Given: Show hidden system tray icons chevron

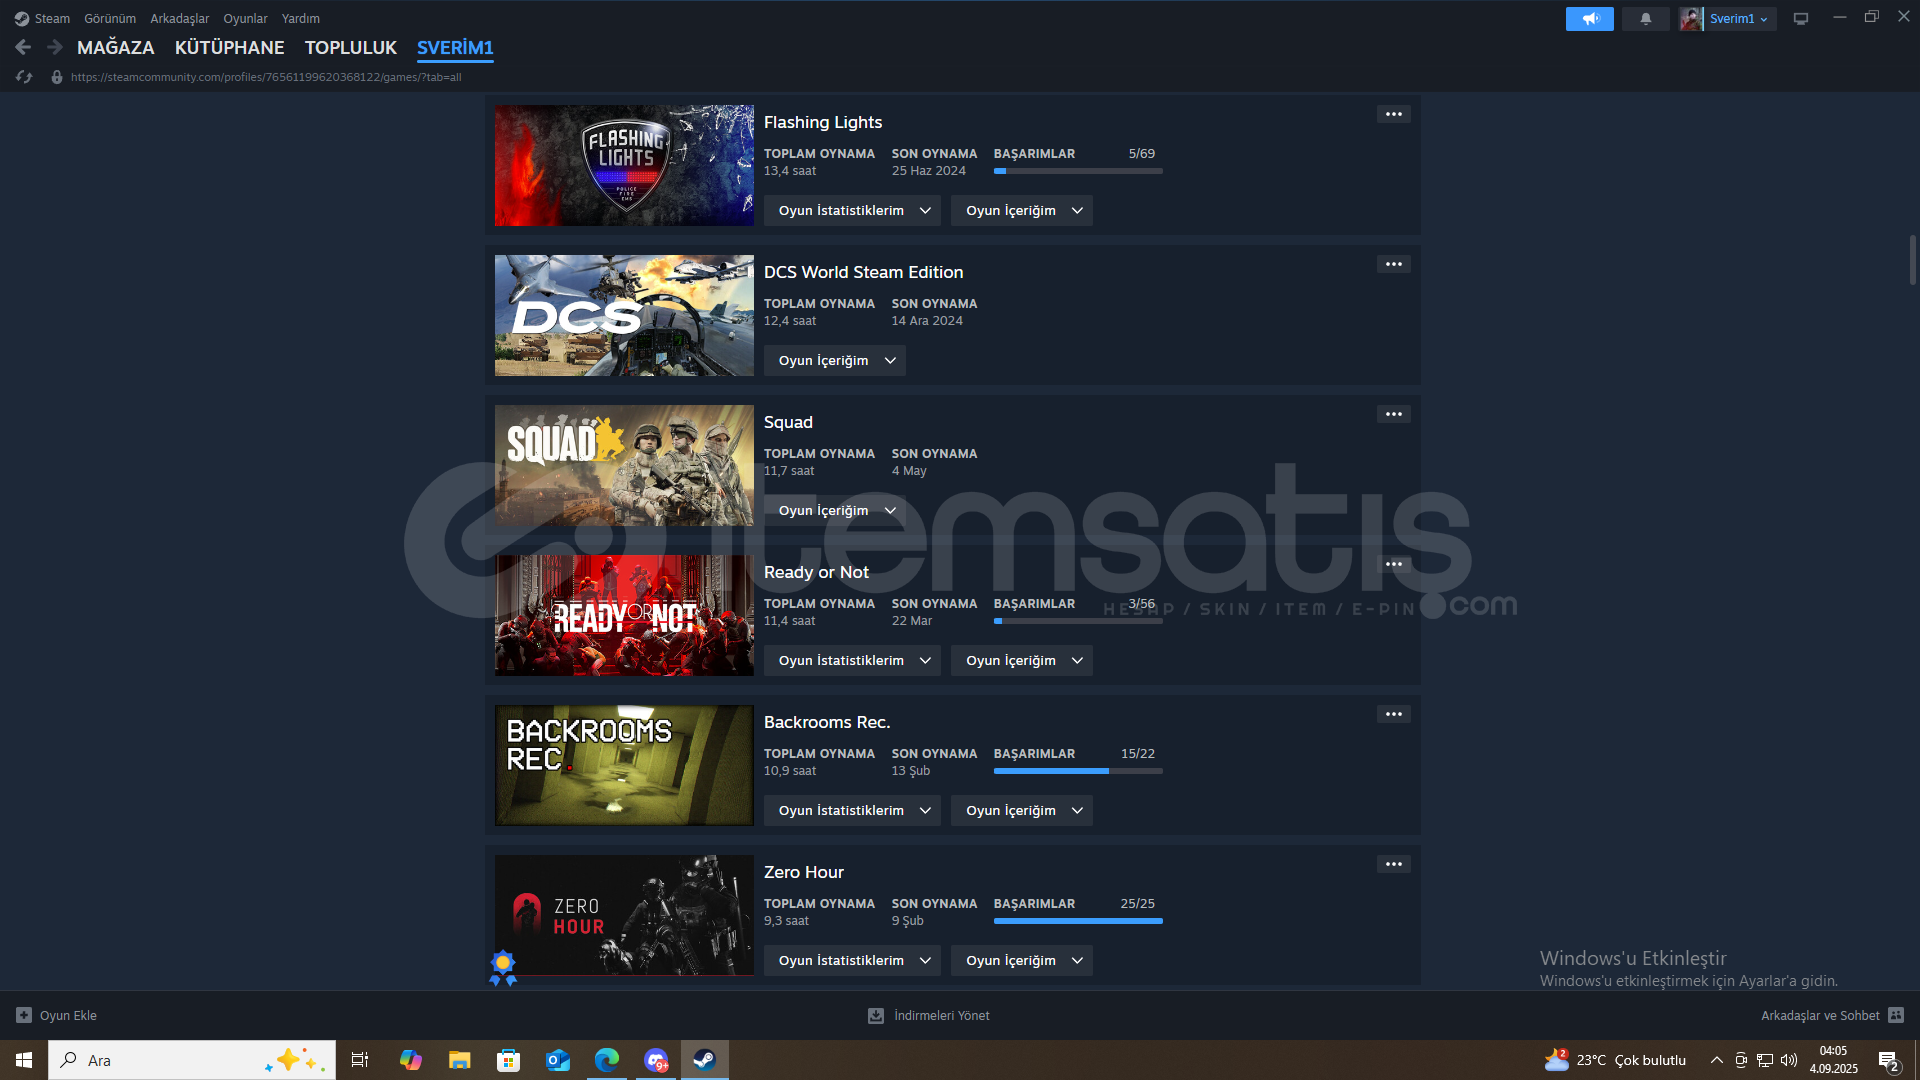Looking at the screenshot, I should (1716, 1060).
